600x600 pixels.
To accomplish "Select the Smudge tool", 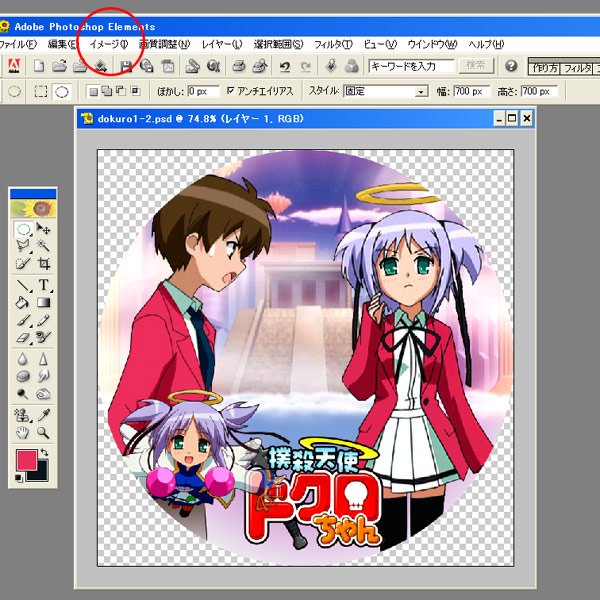I will click(x=43, y=376).
